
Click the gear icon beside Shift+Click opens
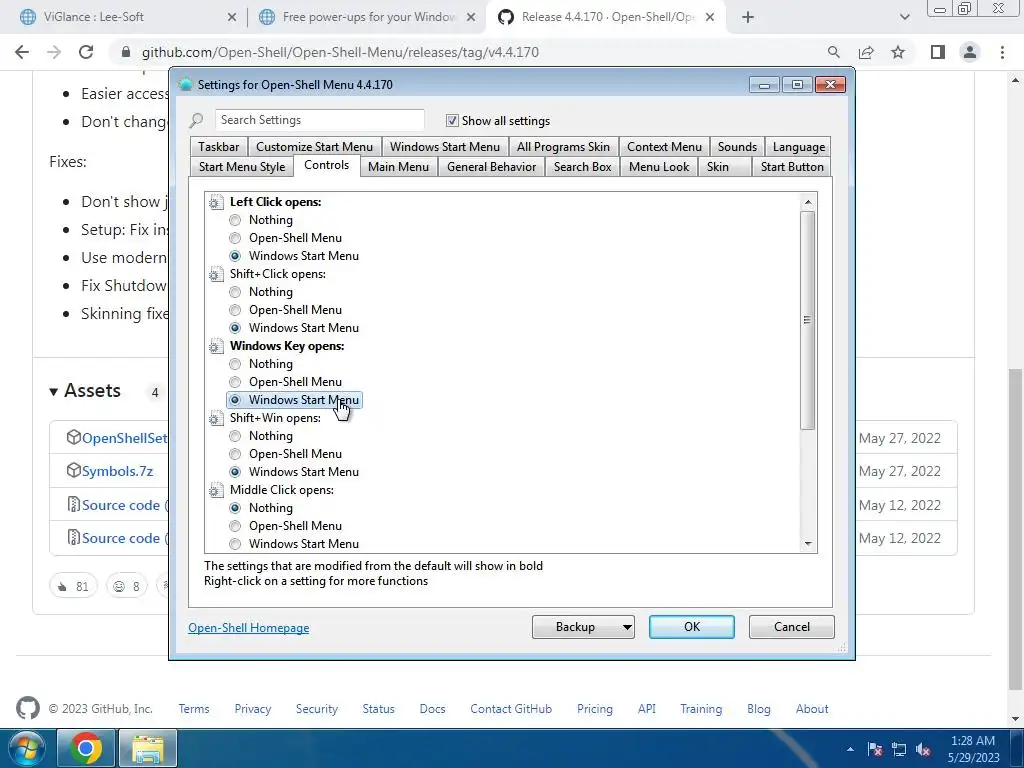216,274
